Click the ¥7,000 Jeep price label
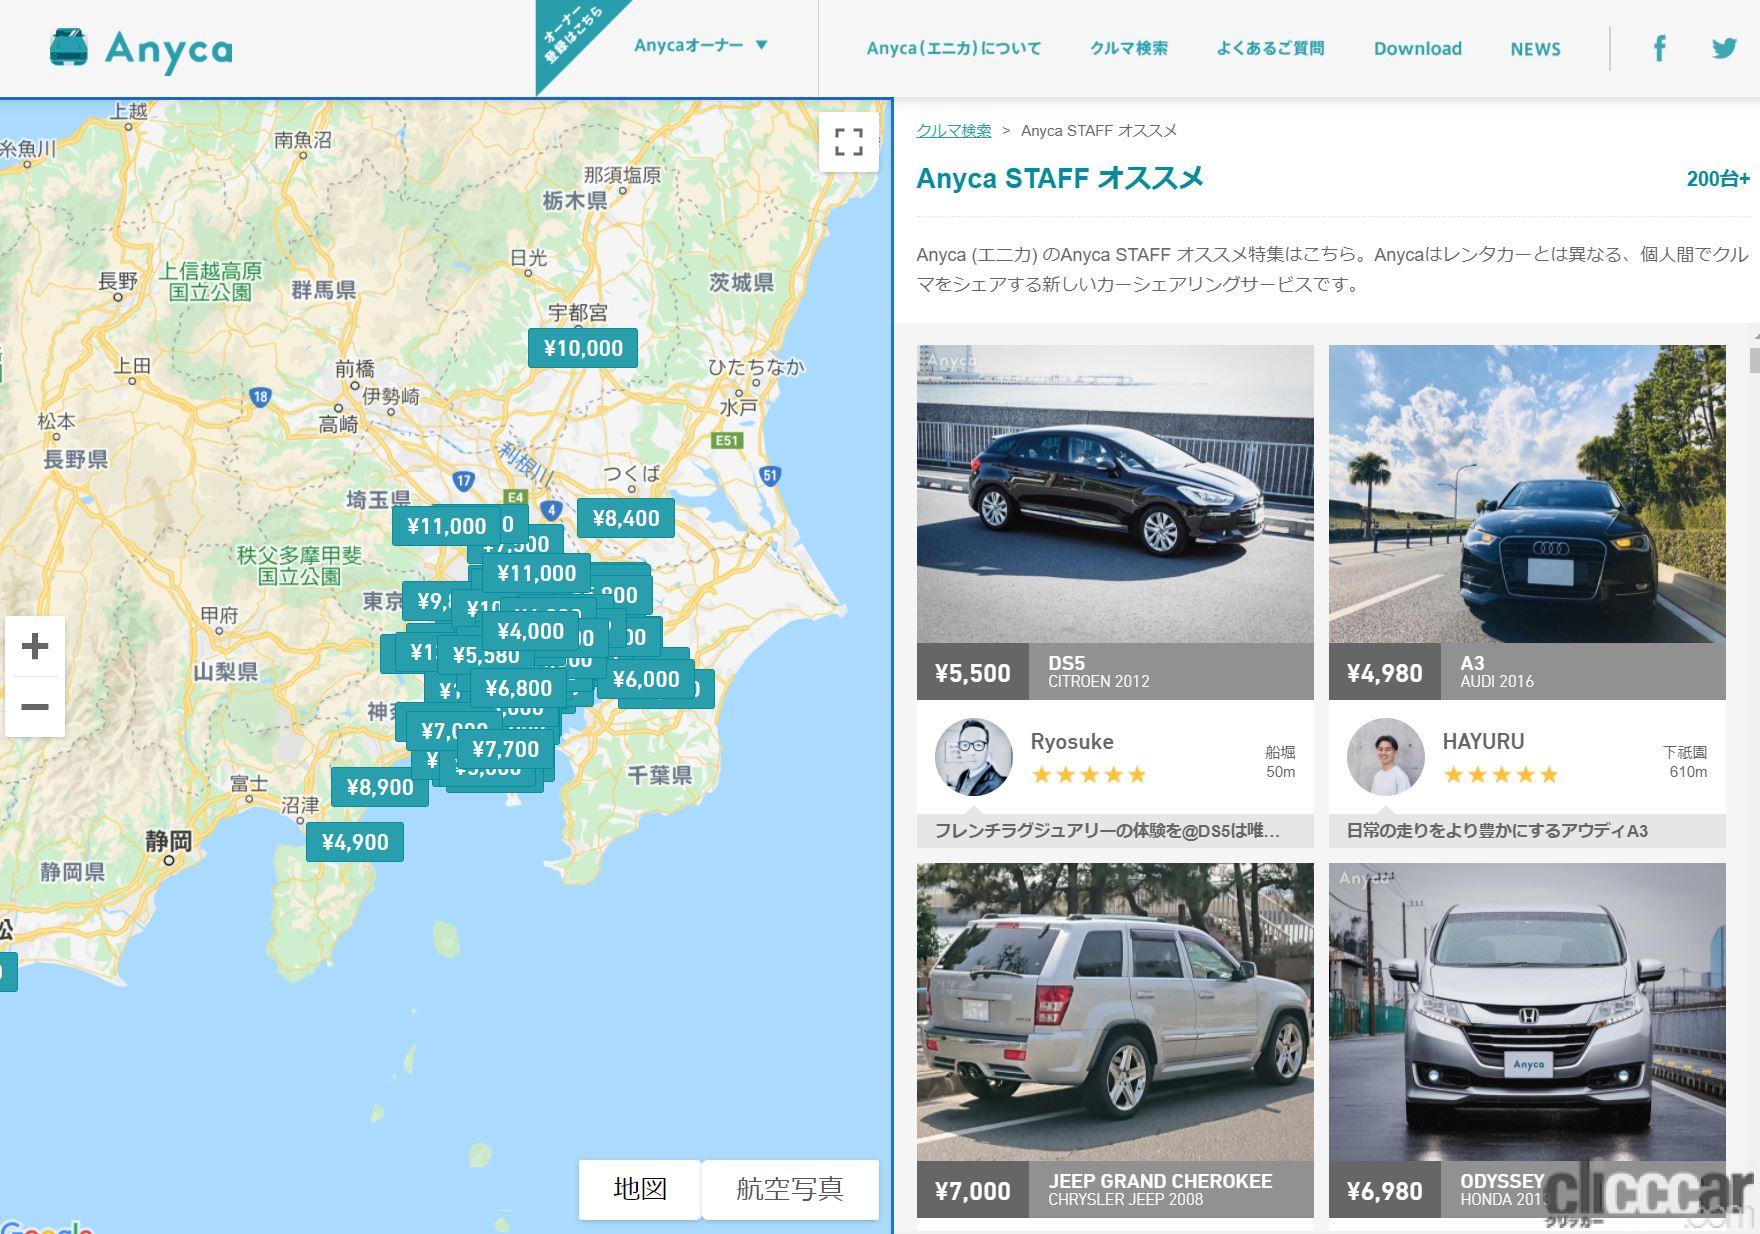 tap(973, 1190)
